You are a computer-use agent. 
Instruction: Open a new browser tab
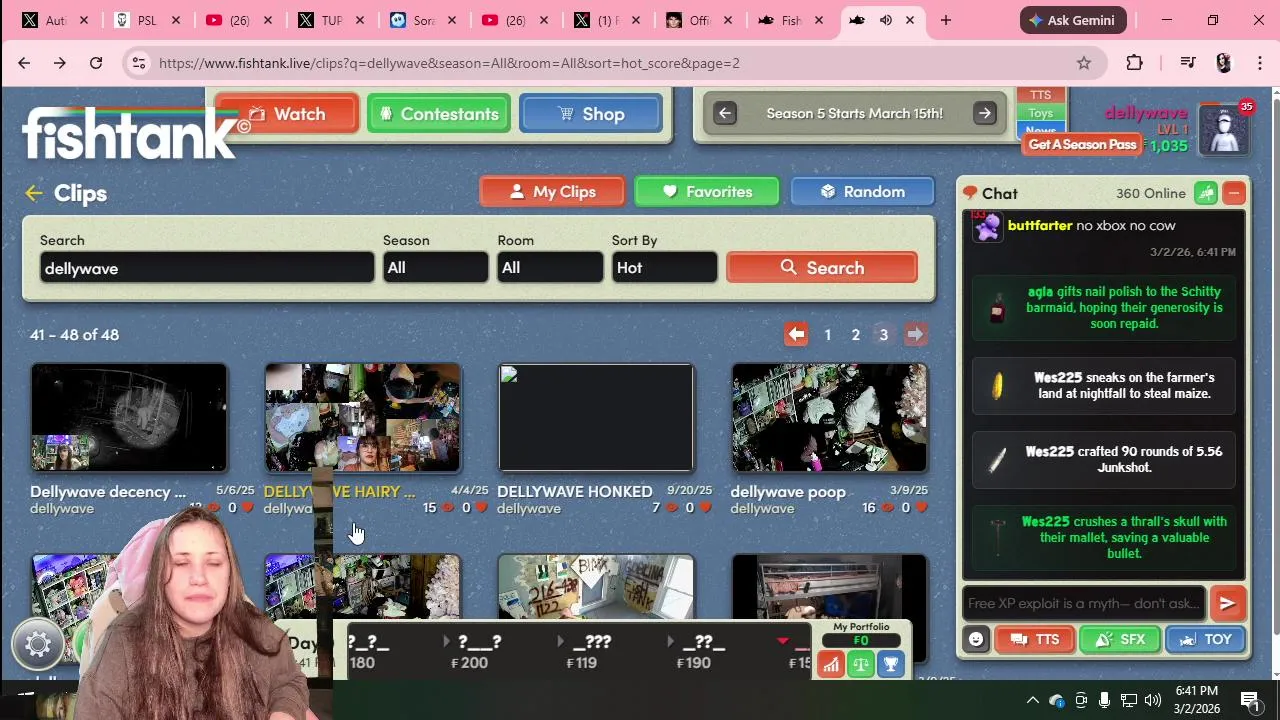(x=945, y=20)
